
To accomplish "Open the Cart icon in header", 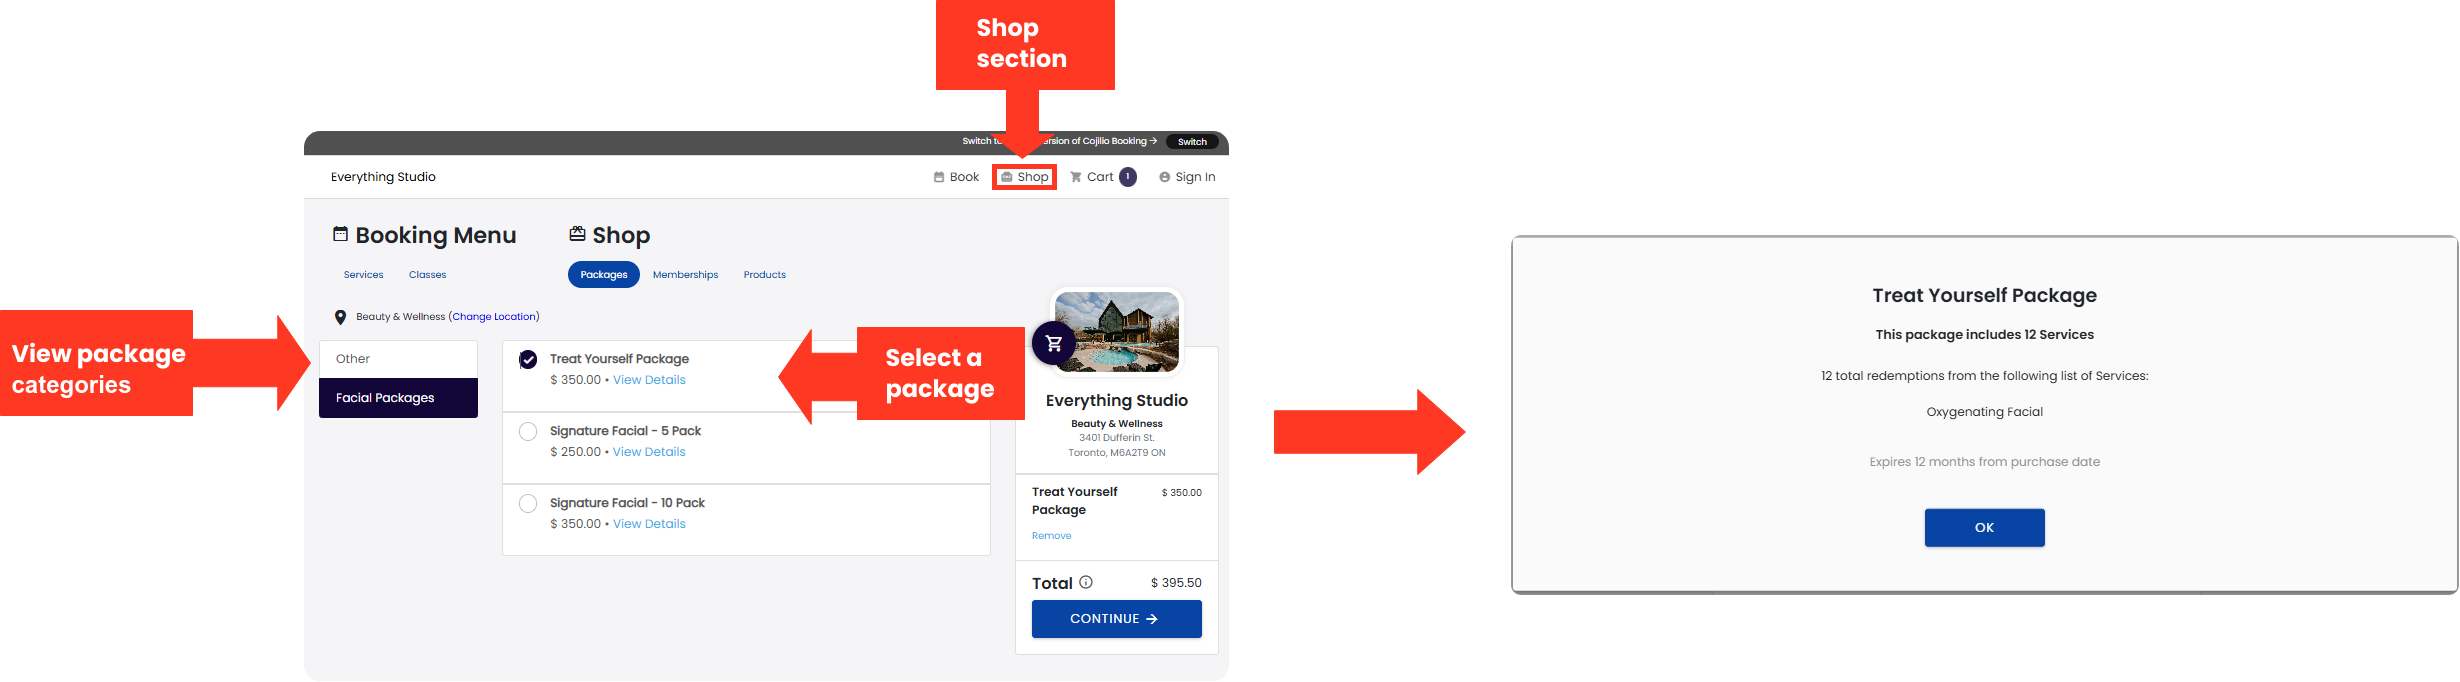I will [x=1076, y=177].
